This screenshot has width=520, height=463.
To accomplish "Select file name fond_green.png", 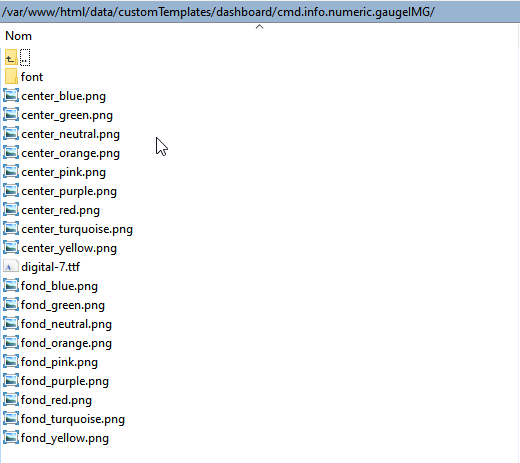I will point(63,305).
